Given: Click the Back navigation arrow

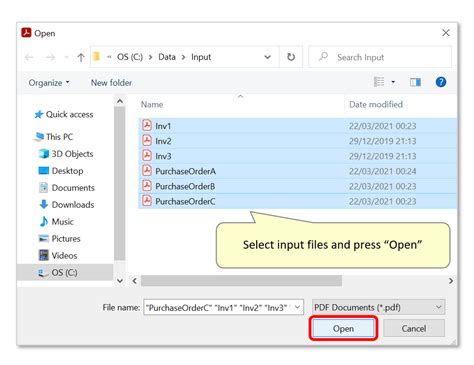Looking at the screenshot, I should (x=29, y=57).
